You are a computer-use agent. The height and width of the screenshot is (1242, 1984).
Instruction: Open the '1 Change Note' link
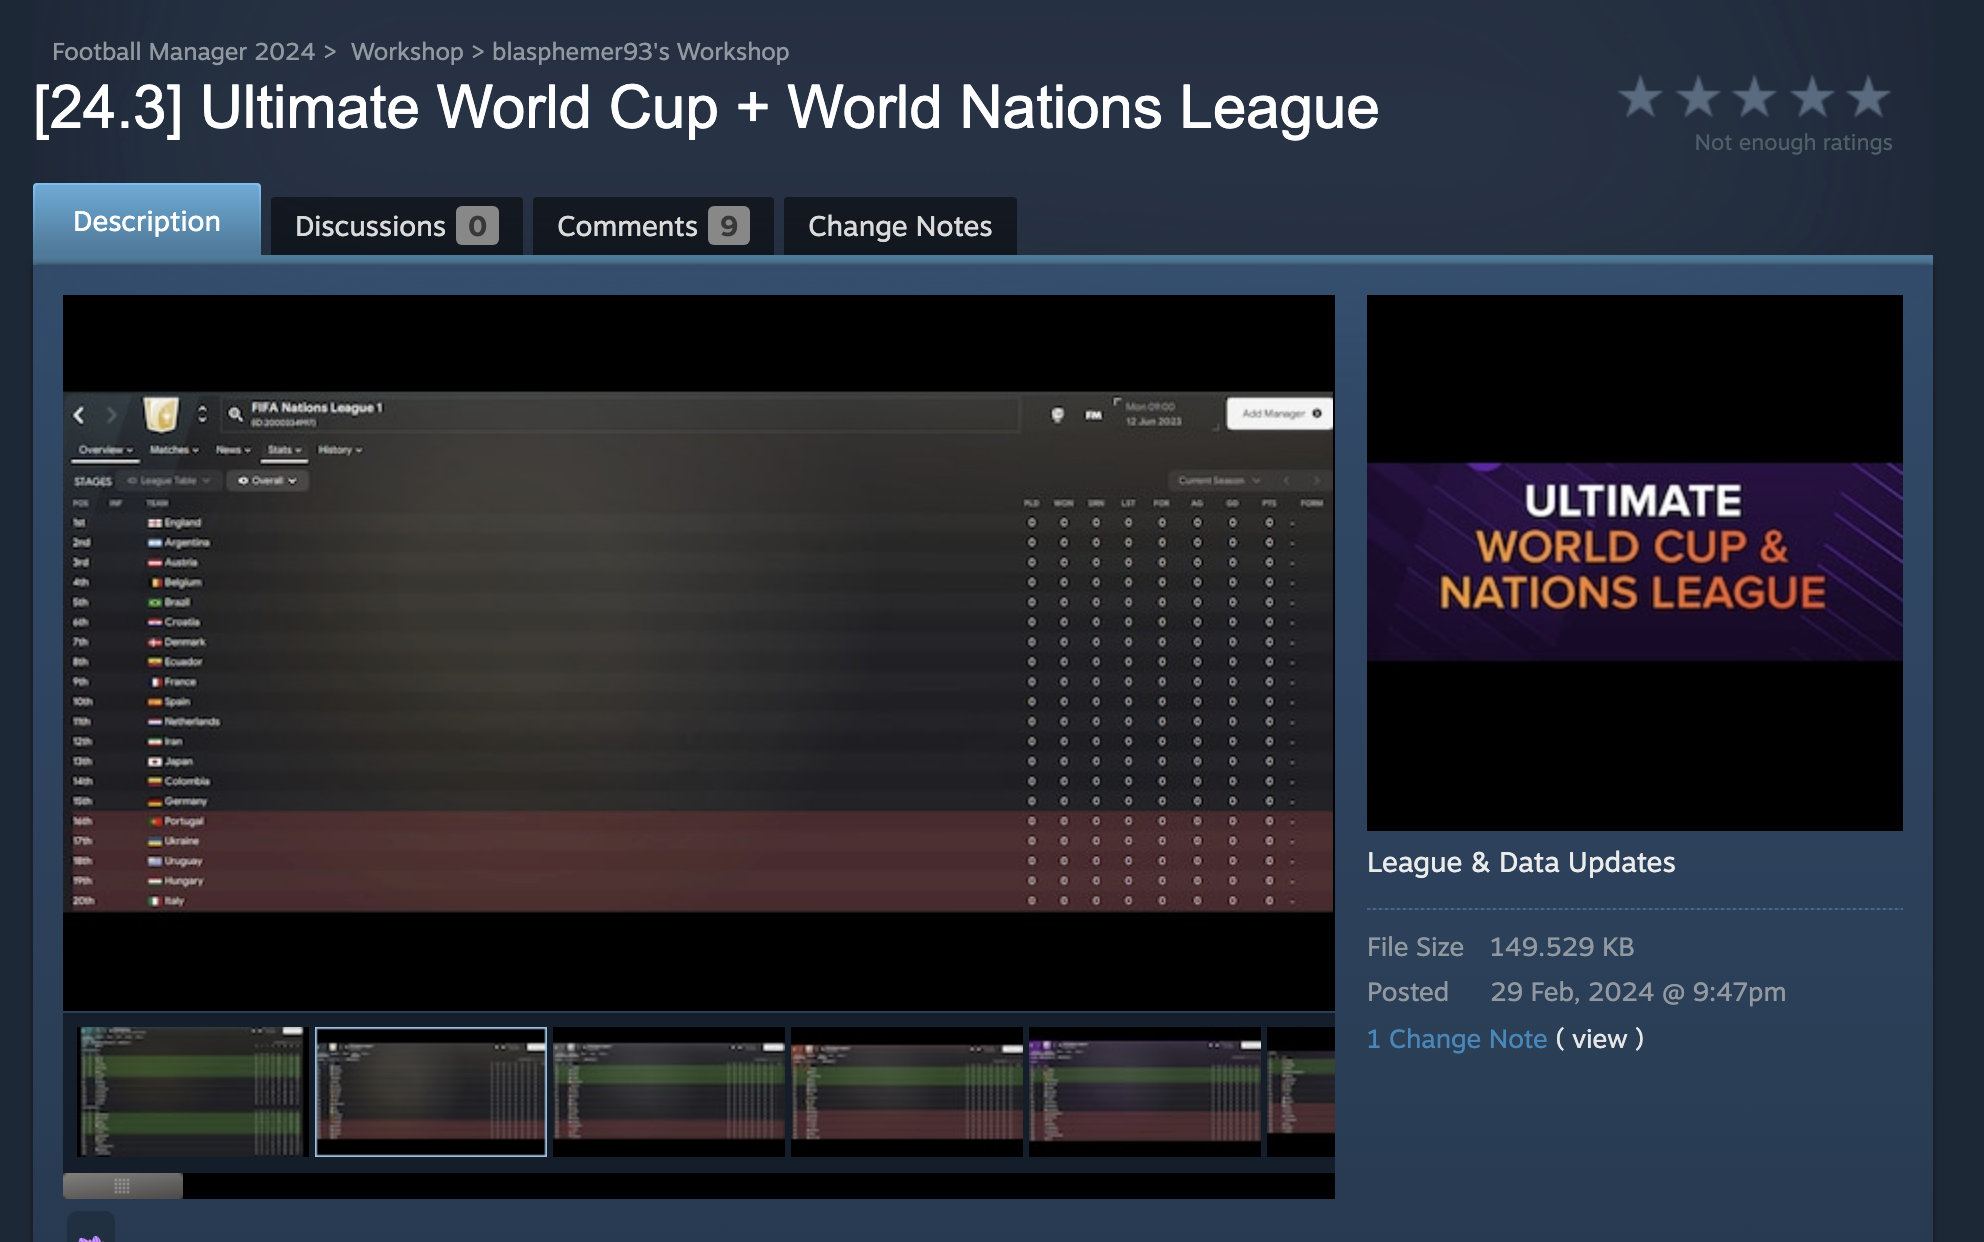click(x=1457, y=1039)
